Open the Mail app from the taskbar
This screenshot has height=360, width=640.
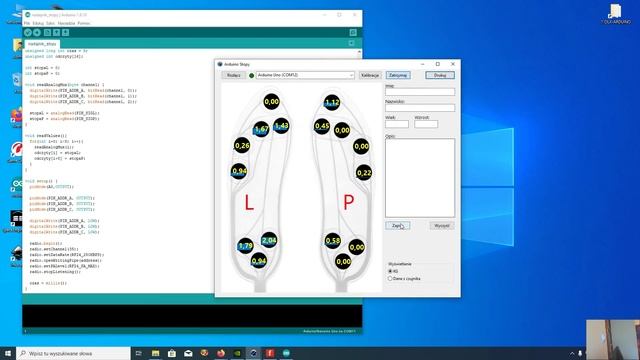pos(188,353)
